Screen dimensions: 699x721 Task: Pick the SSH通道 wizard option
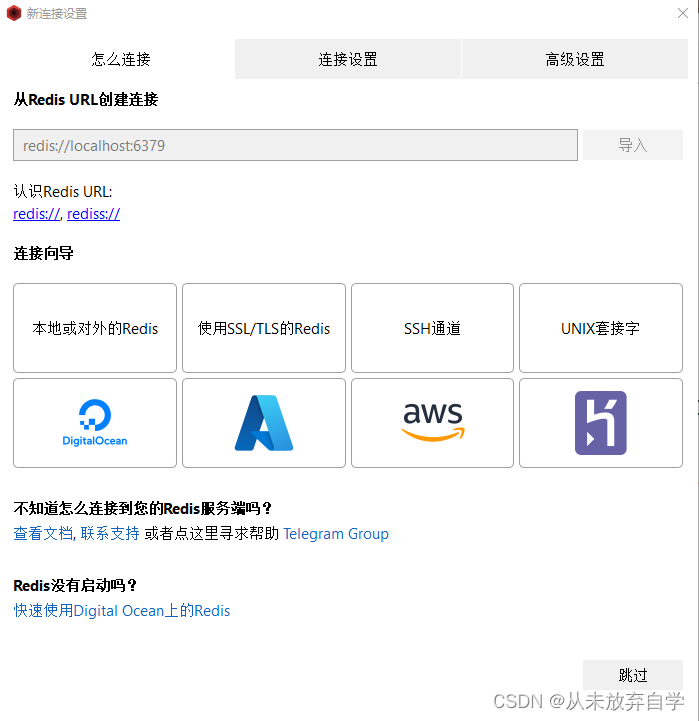432,328
